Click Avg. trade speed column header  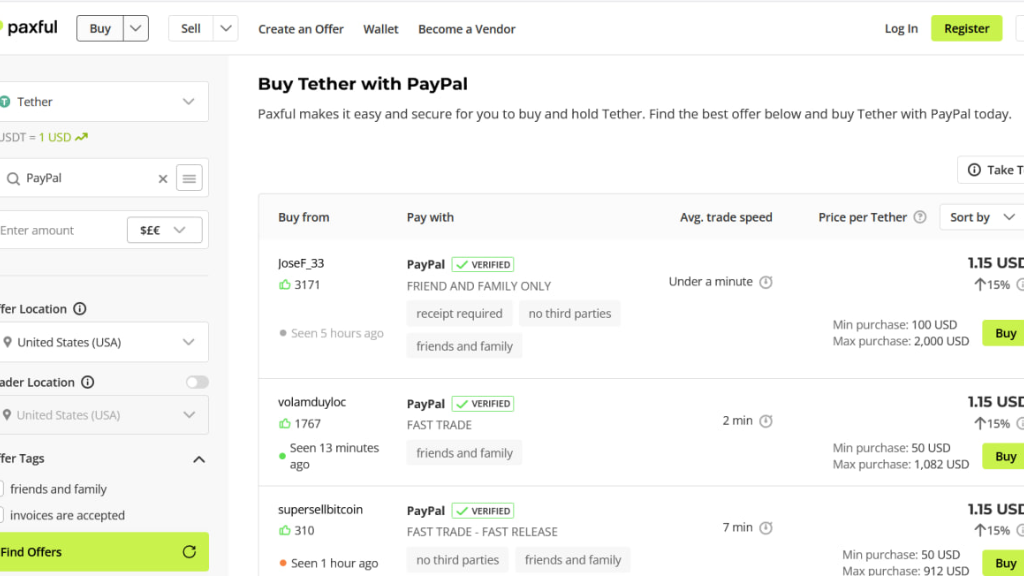pos(726,217)
